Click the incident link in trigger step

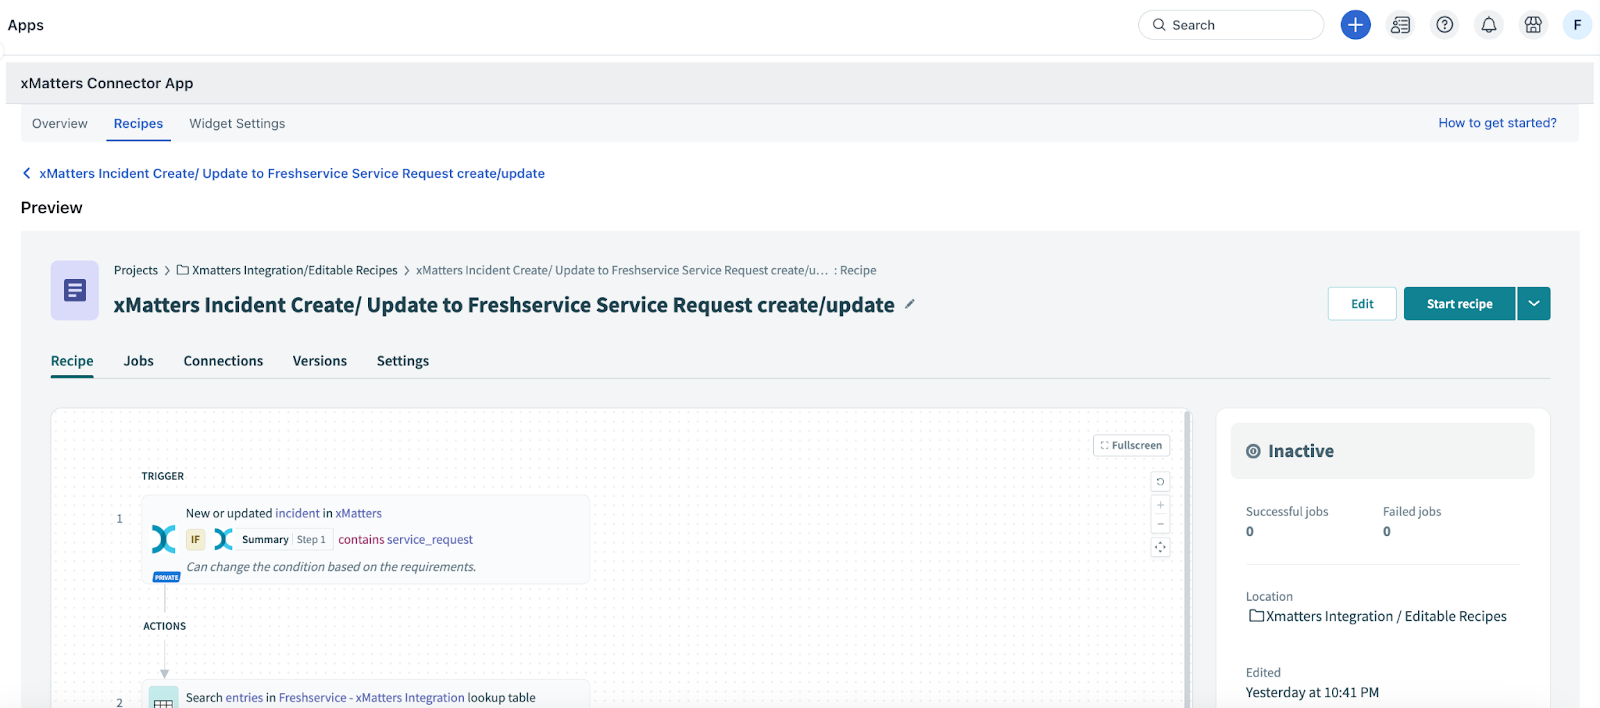297,513
